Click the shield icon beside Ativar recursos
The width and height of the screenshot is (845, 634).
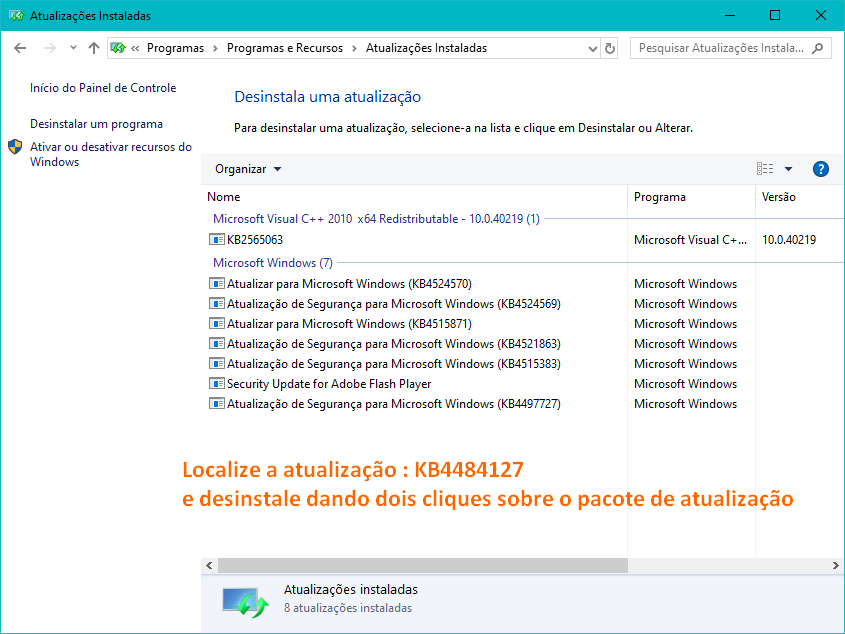coord(15,147)
